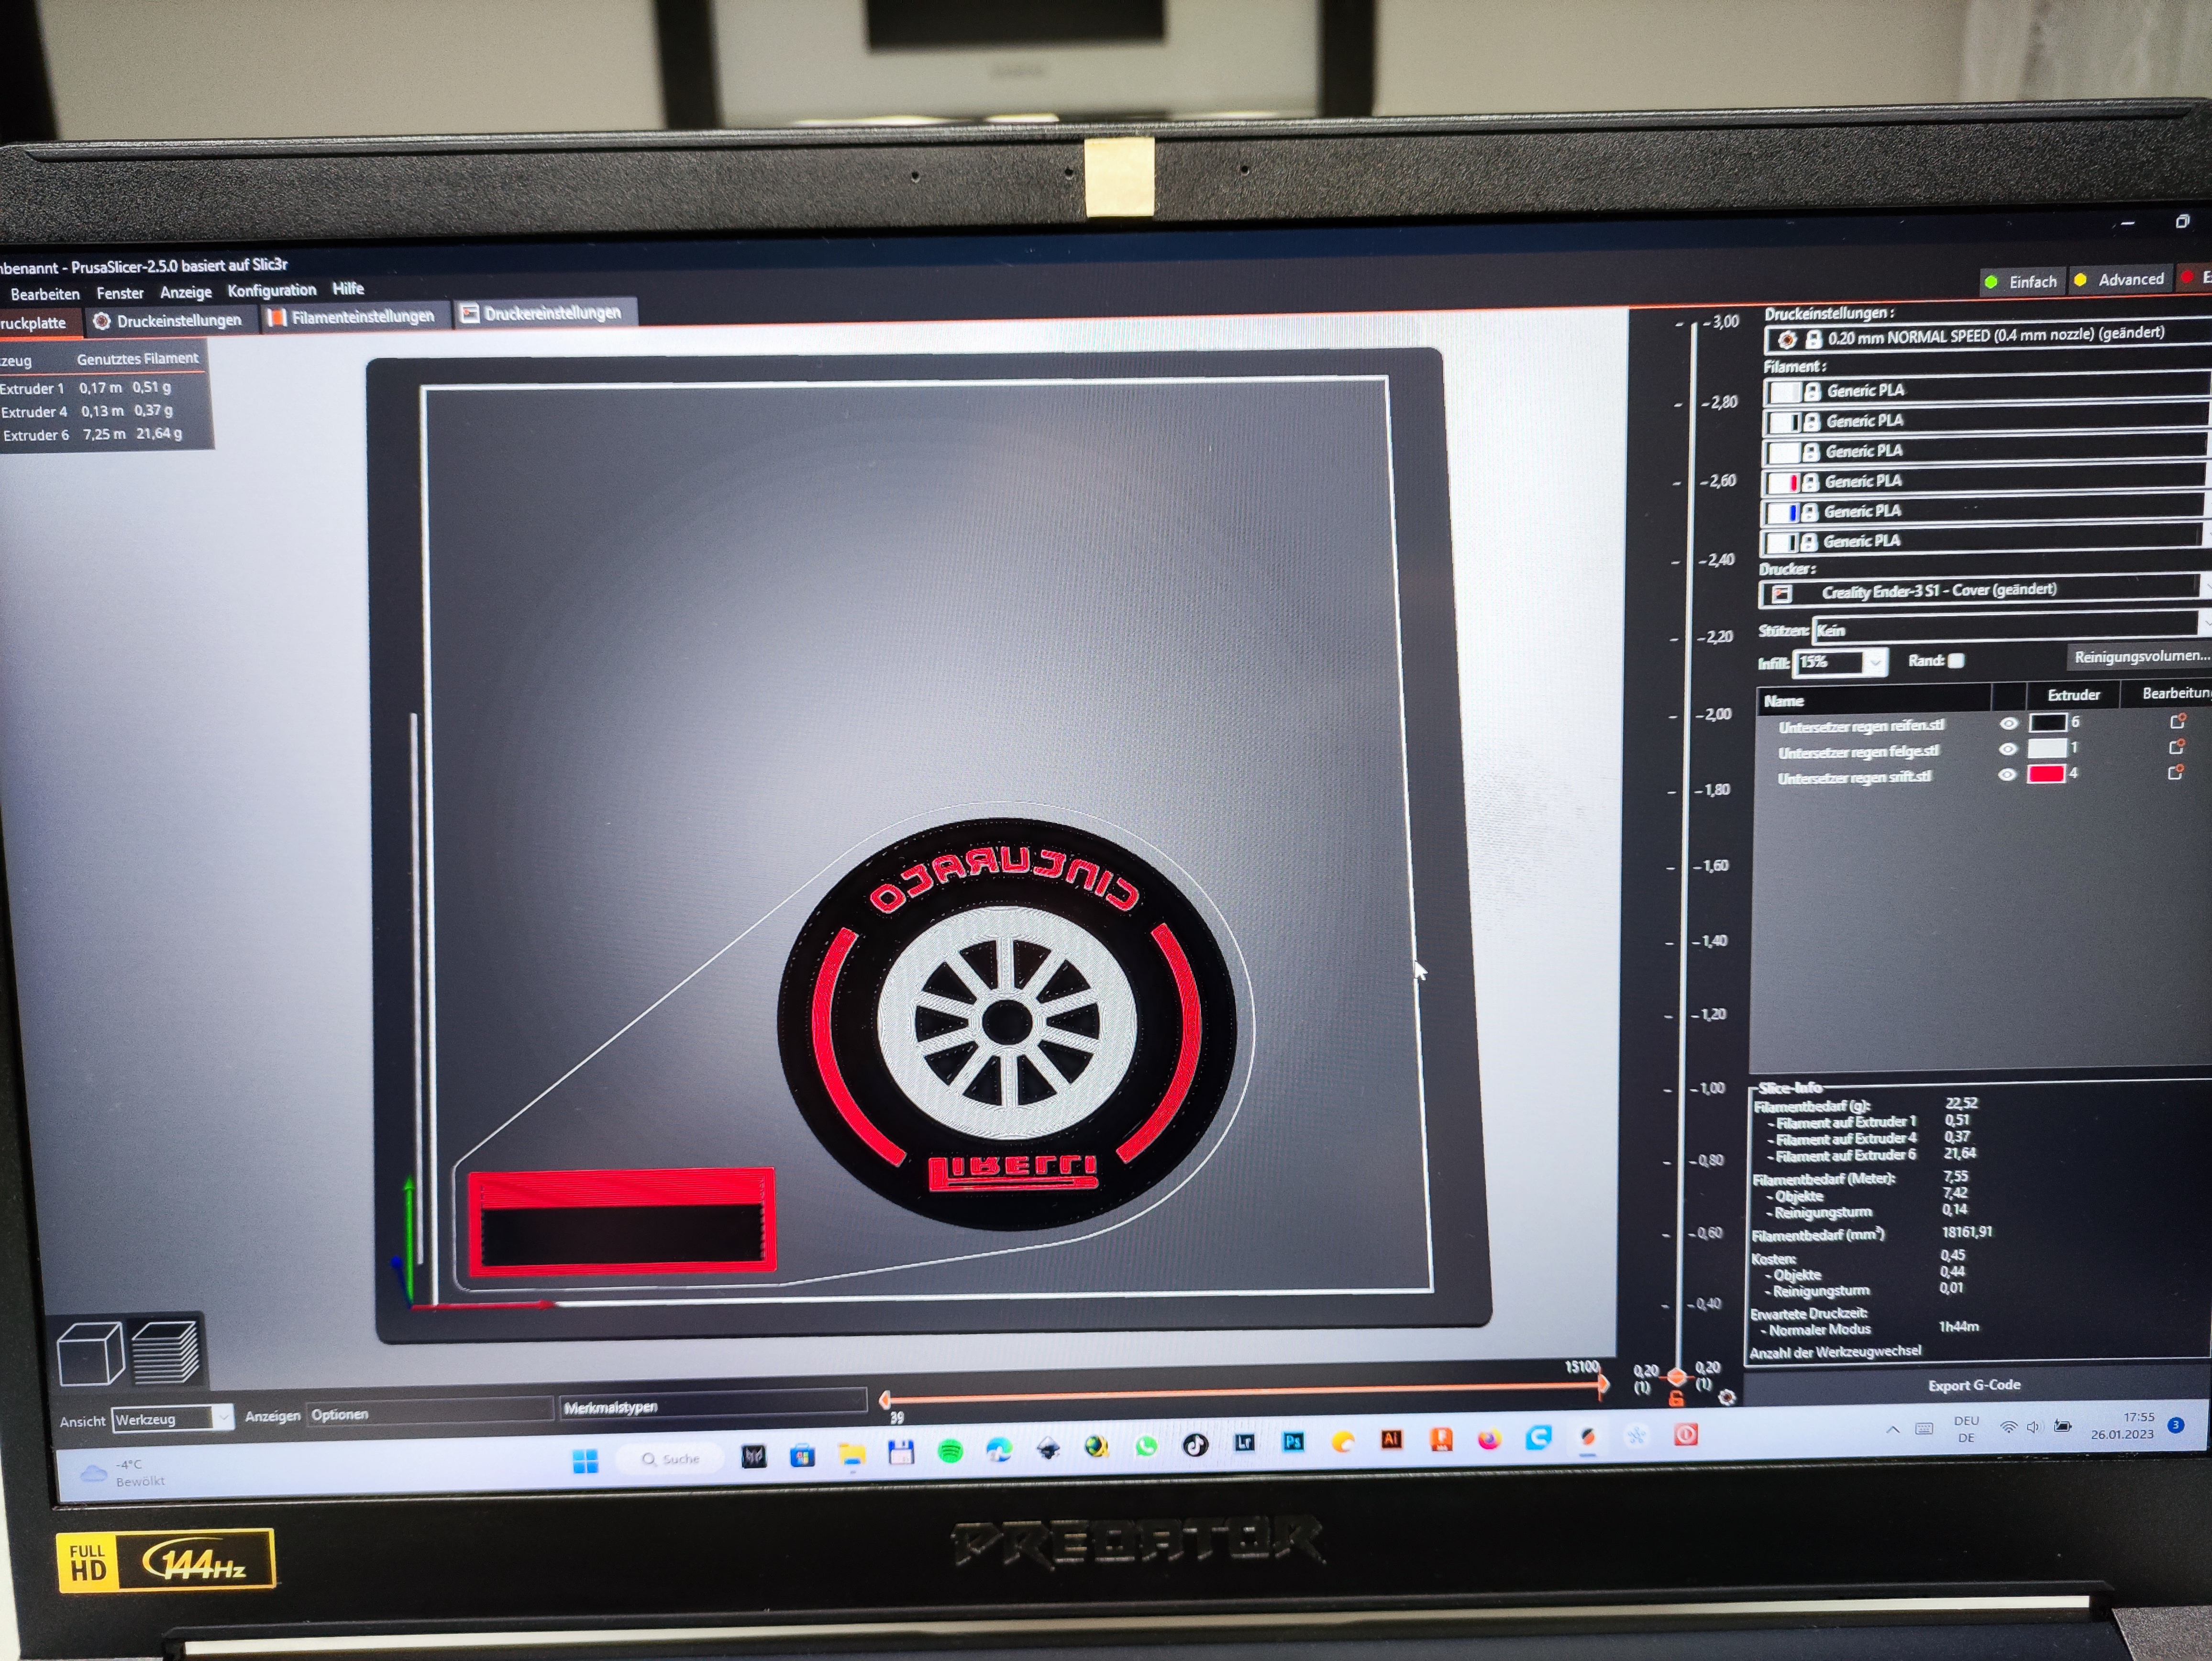Open the Infill 15% dropdown
This screenshot has width=2212, height=1661.
click(1876, 661)
